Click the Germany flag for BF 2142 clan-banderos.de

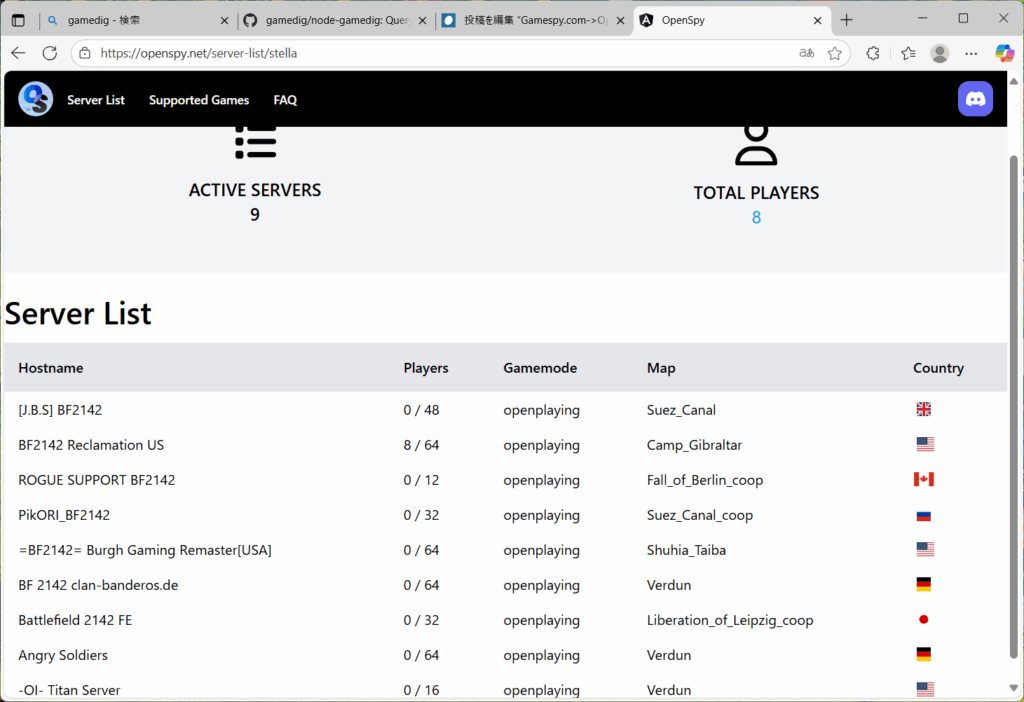(x=923, y=585)
